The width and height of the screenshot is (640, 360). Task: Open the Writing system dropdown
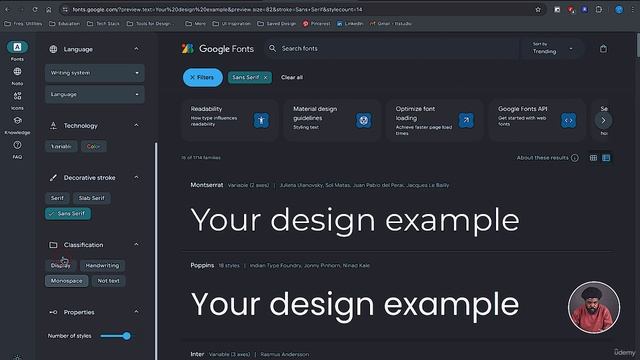pos(95,73)
